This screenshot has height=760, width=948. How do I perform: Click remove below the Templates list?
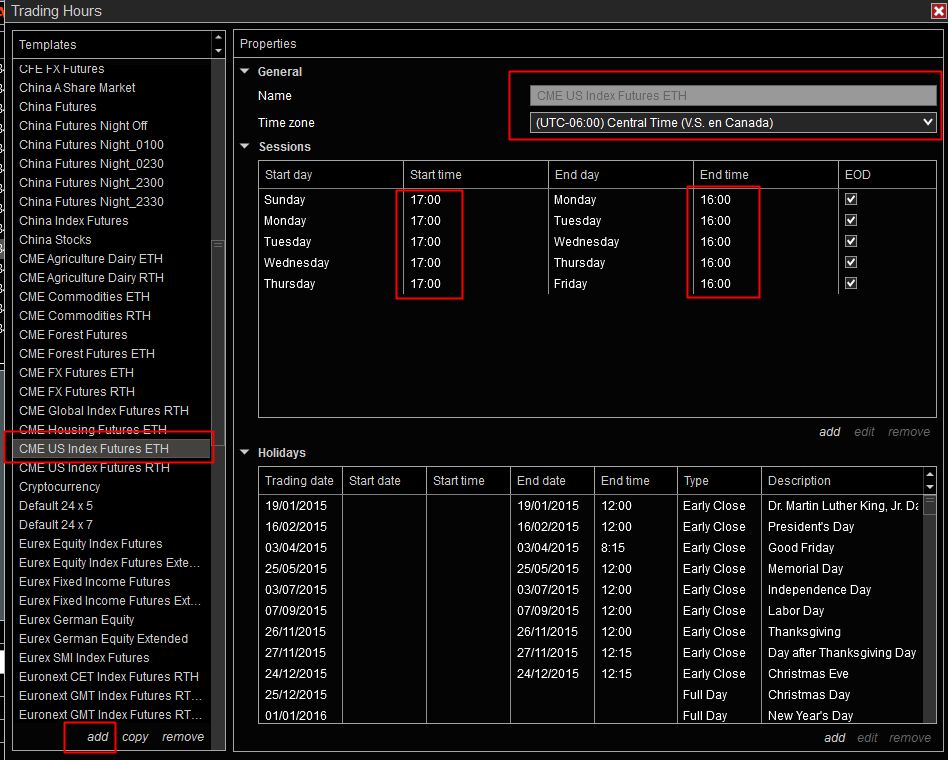pos(183,737)
